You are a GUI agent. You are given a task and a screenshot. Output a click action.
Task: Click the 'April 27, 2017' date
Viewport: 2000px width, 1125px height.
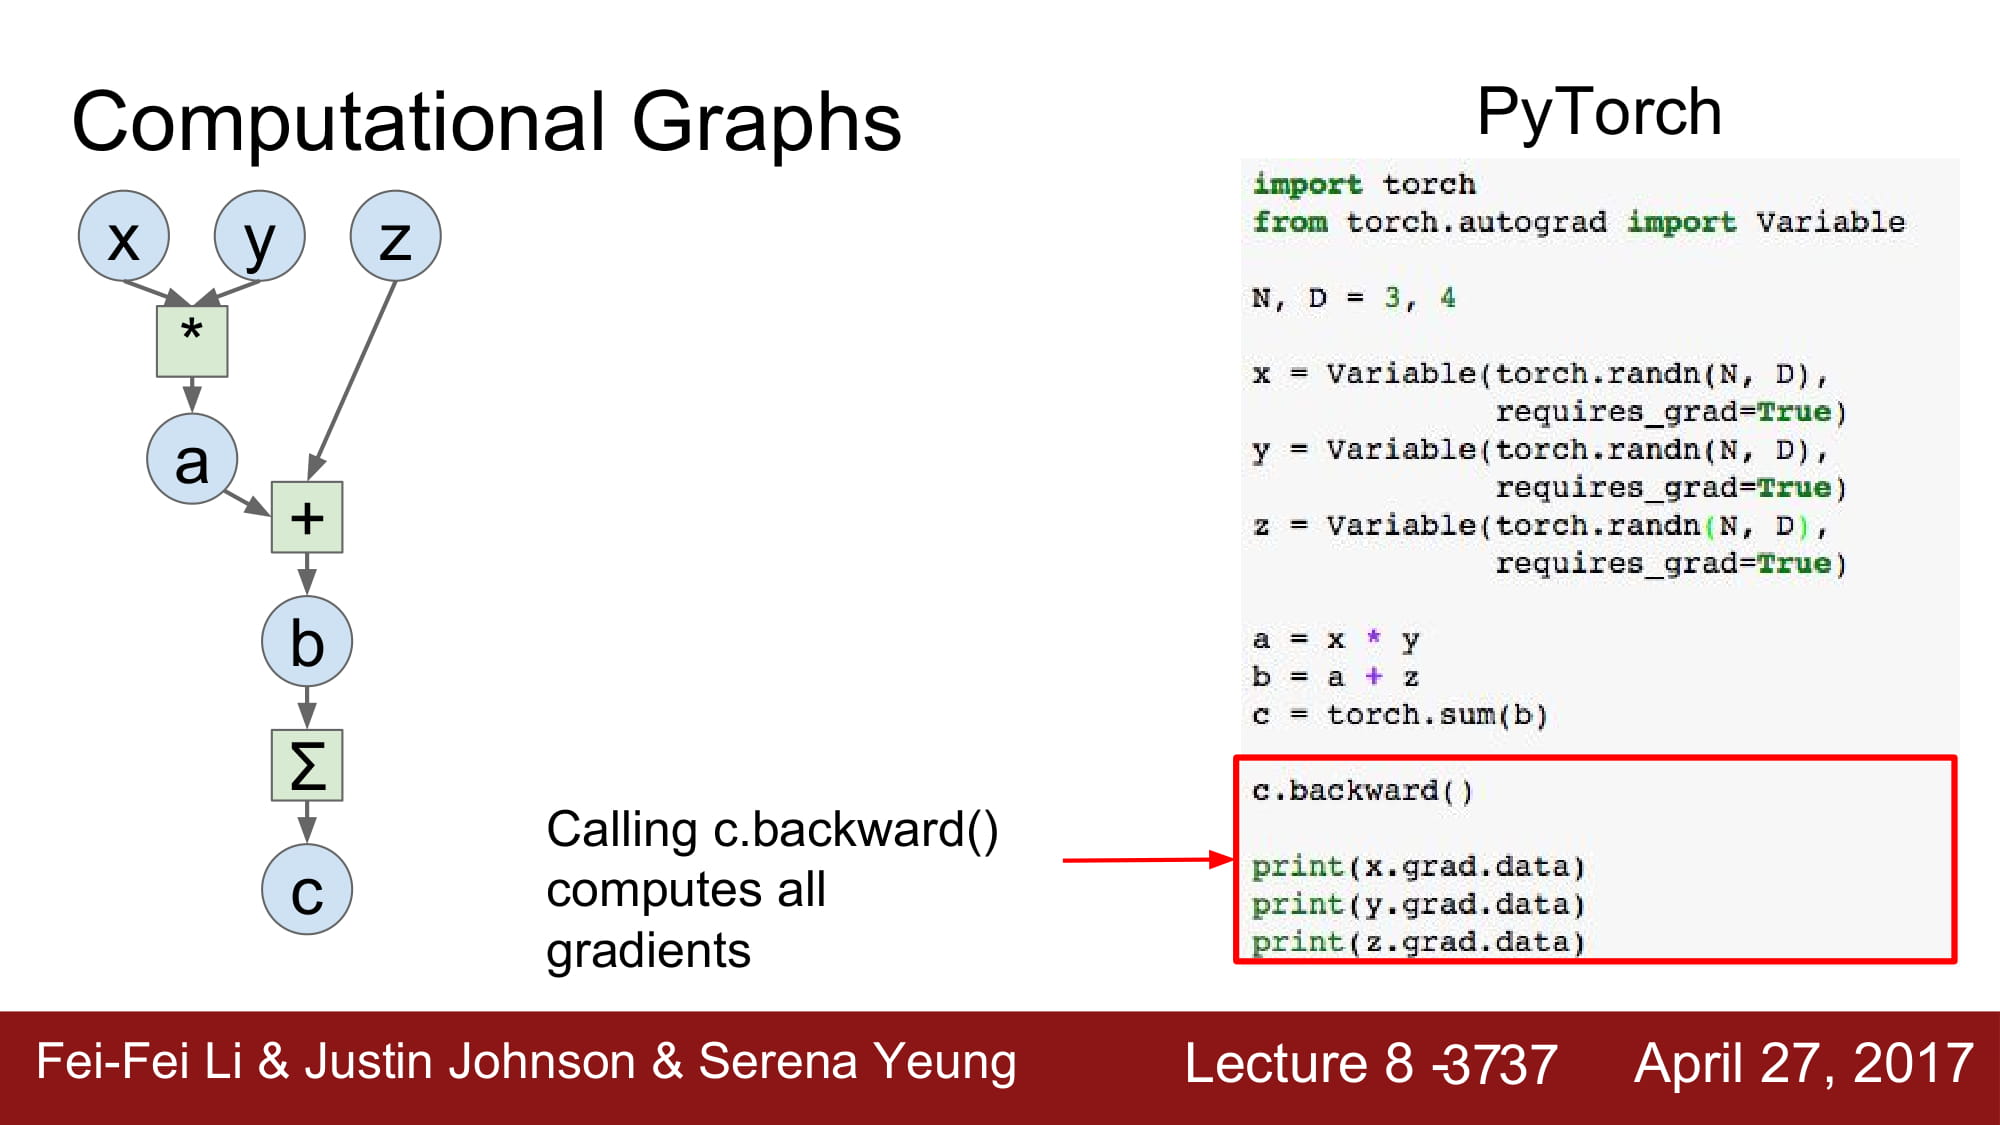click(x=1804, y=1063)
